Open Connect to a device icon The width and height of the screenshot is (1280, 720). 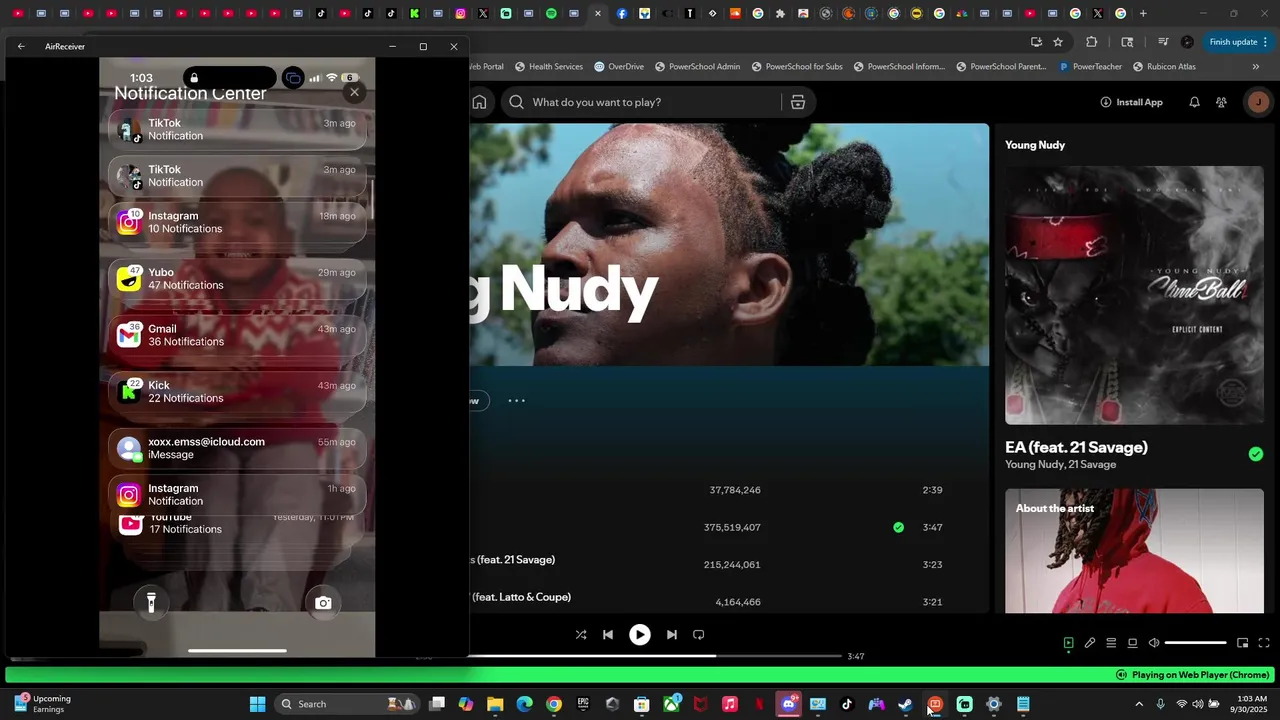pos(1132,643)
